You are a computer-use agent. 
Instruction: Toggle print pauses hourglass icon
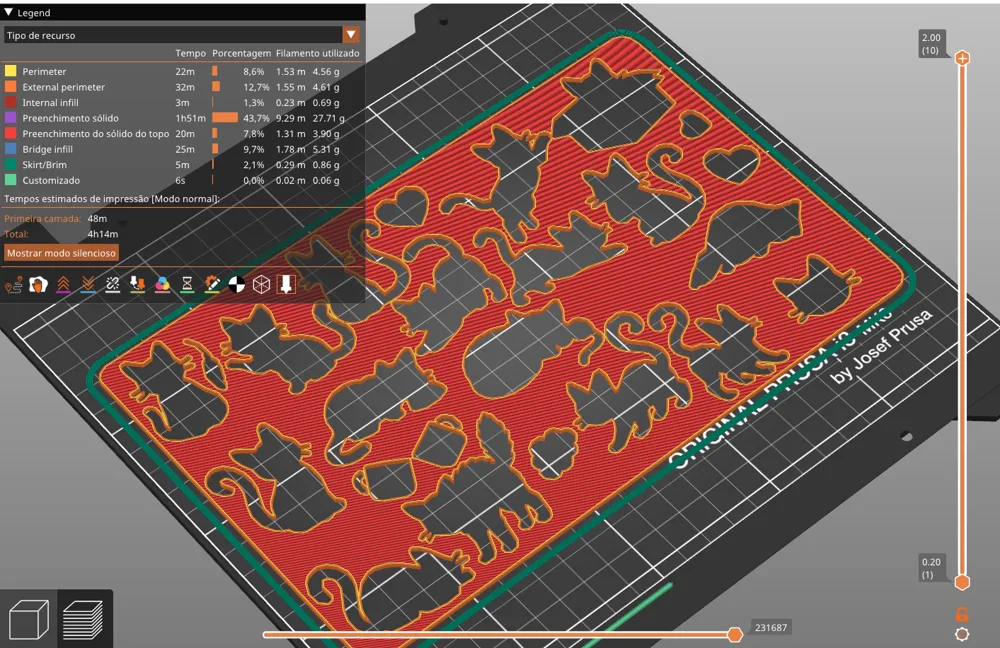(x=187, y=284)
